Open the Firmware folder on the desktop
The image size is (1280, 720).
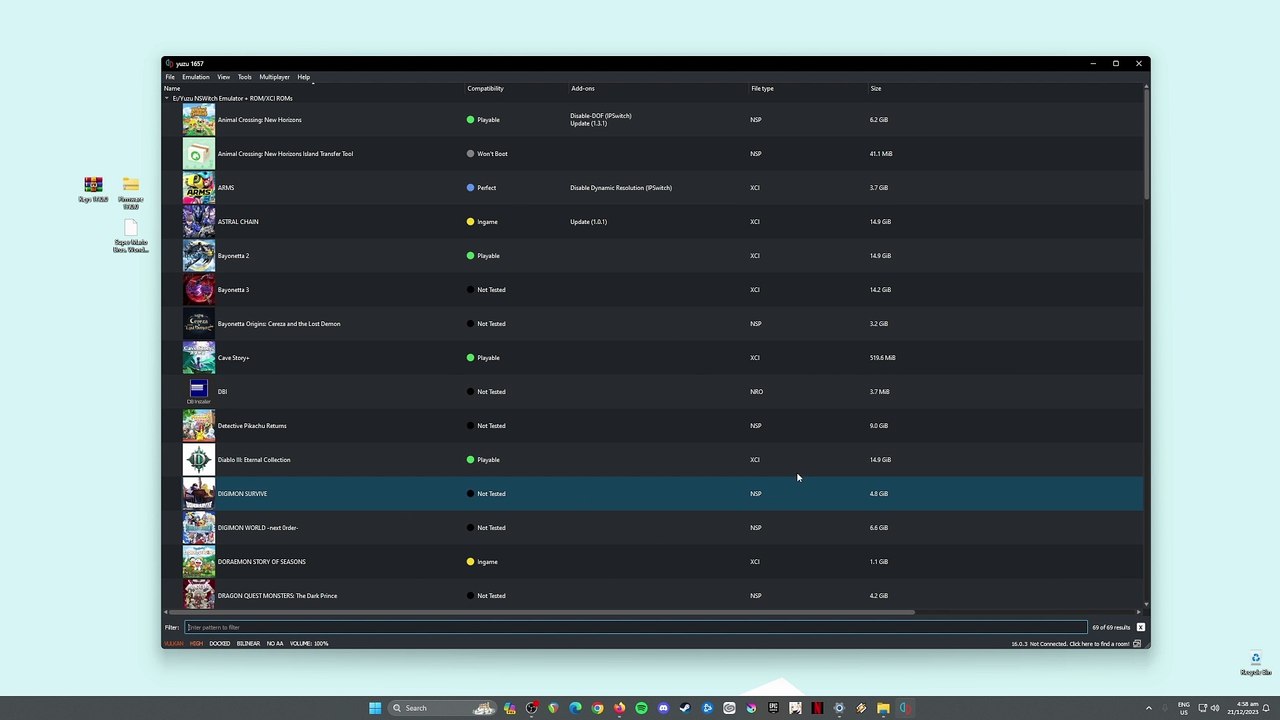[131, 192]
